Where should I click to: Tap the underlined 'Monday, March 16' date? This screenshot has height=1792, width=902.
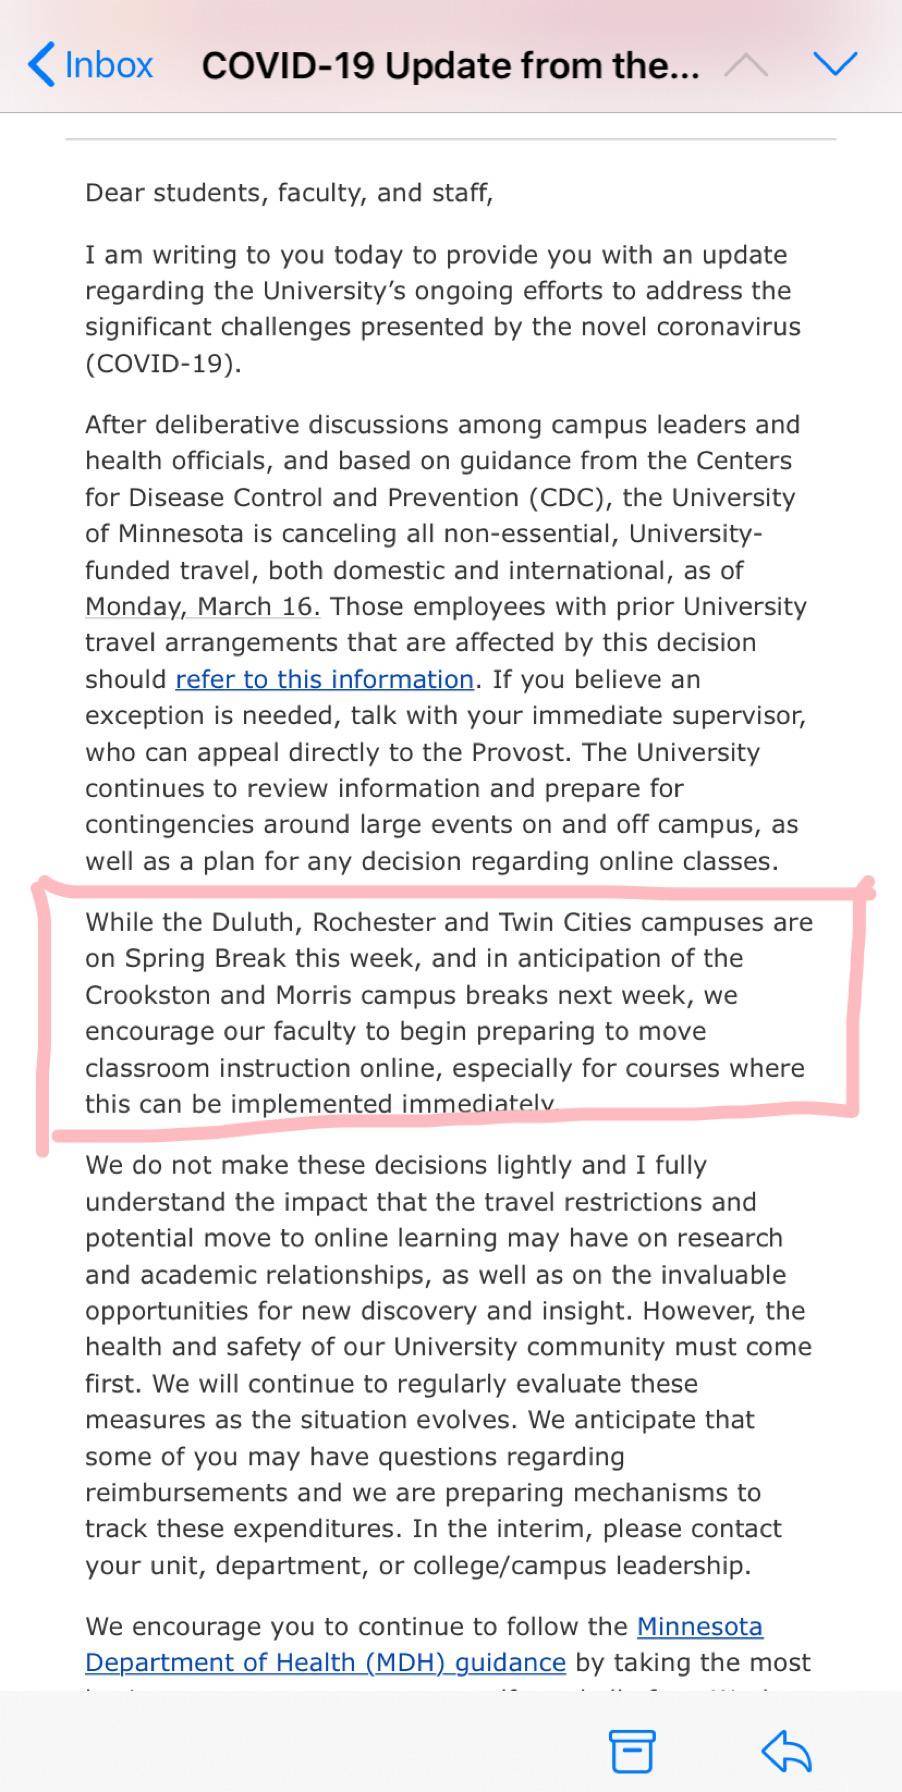point(202,606)
